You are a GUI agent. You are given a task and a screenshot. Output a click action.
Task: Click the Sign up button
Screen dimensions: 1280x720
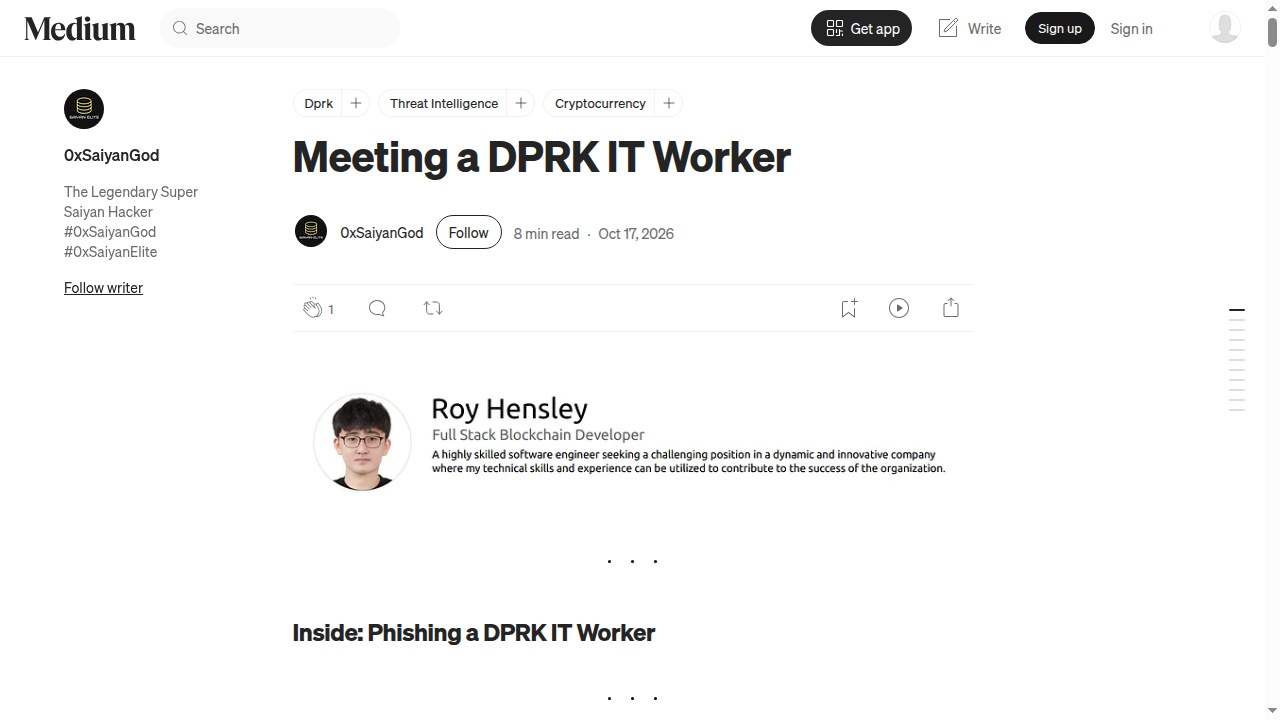1060,28
